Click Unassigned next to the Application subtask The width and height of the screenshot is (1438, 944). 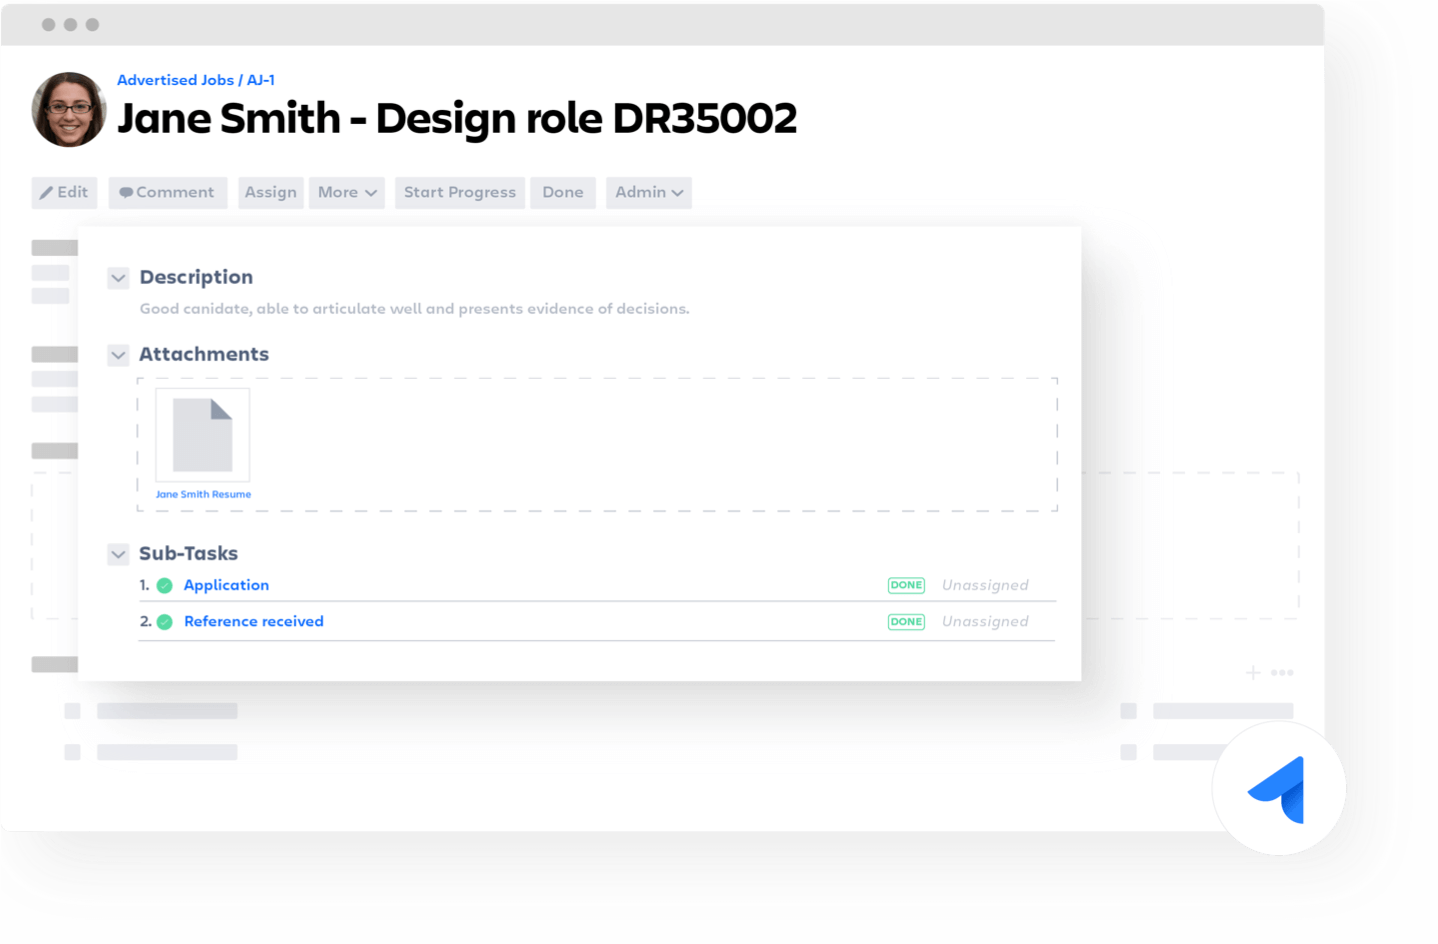coord(984,585)
